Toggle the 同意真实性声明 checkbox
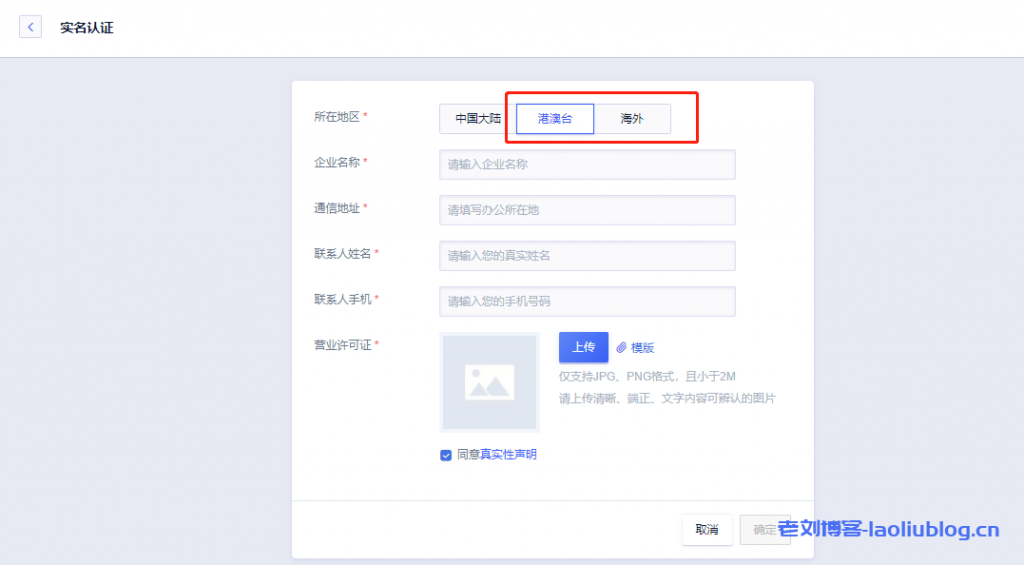 [x=446, y=455]
